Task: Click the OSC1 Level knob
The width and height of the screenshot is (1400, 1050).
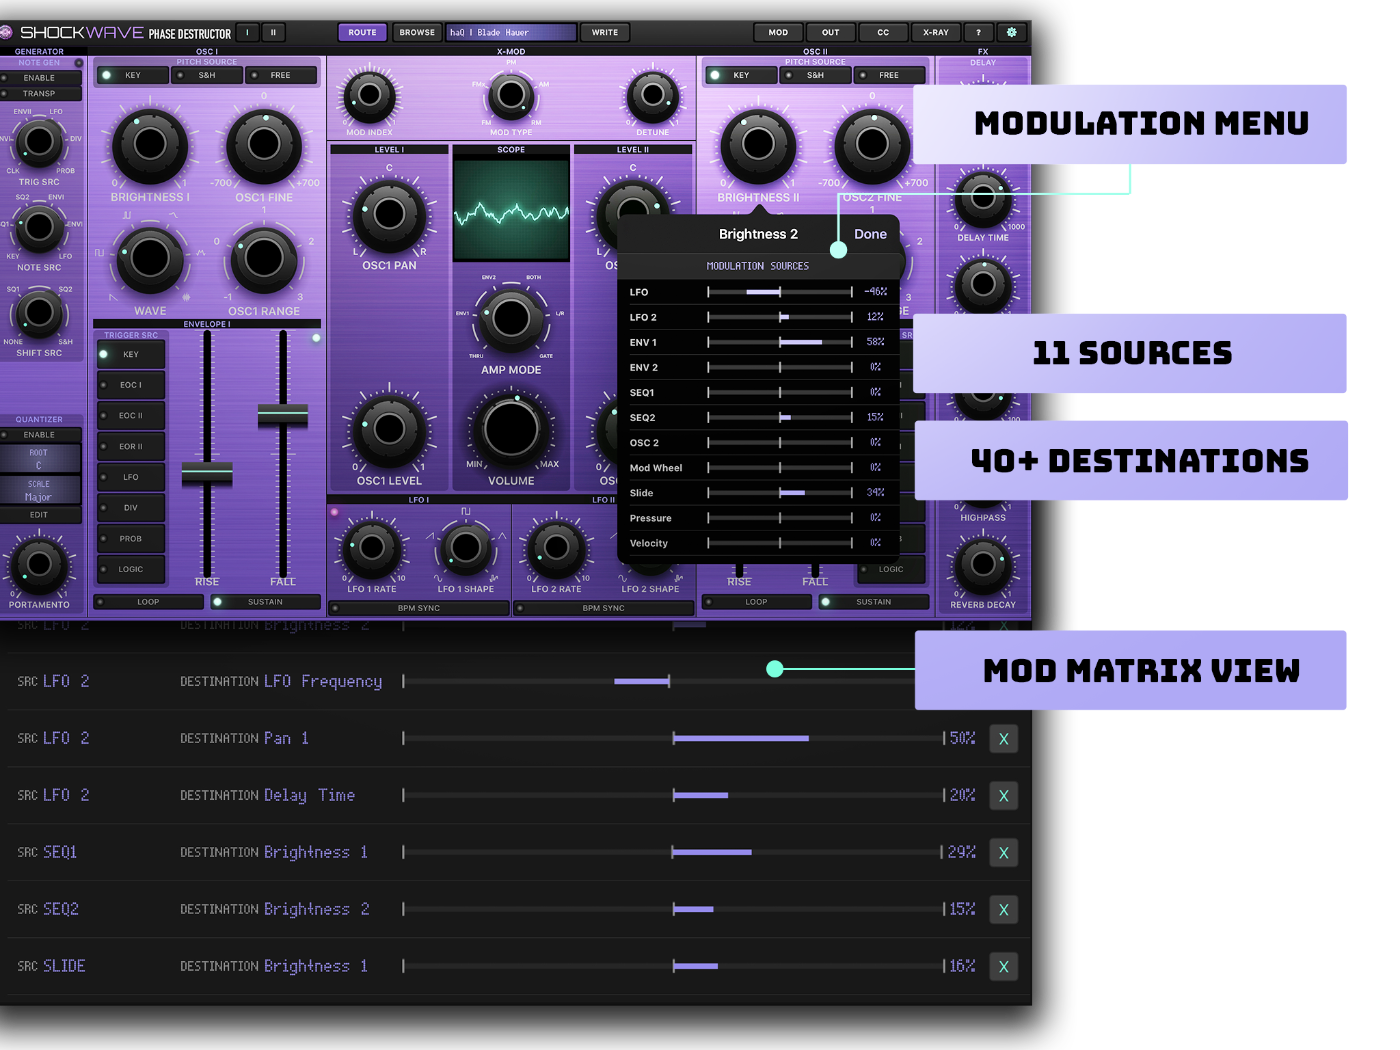Action: coord(389,429)
